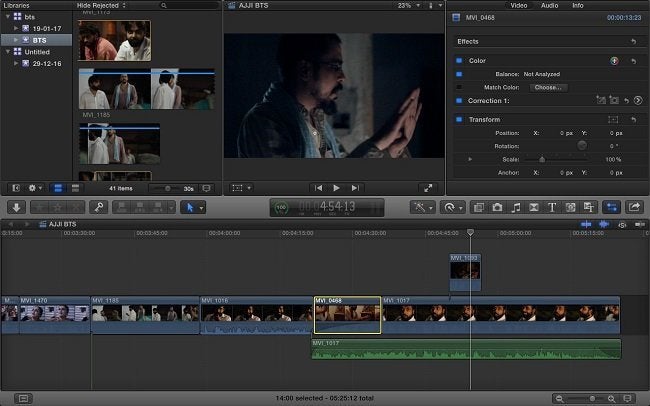Toggle the Inspector panel button
Screen dimensions: 650x406
click(611, 207)
